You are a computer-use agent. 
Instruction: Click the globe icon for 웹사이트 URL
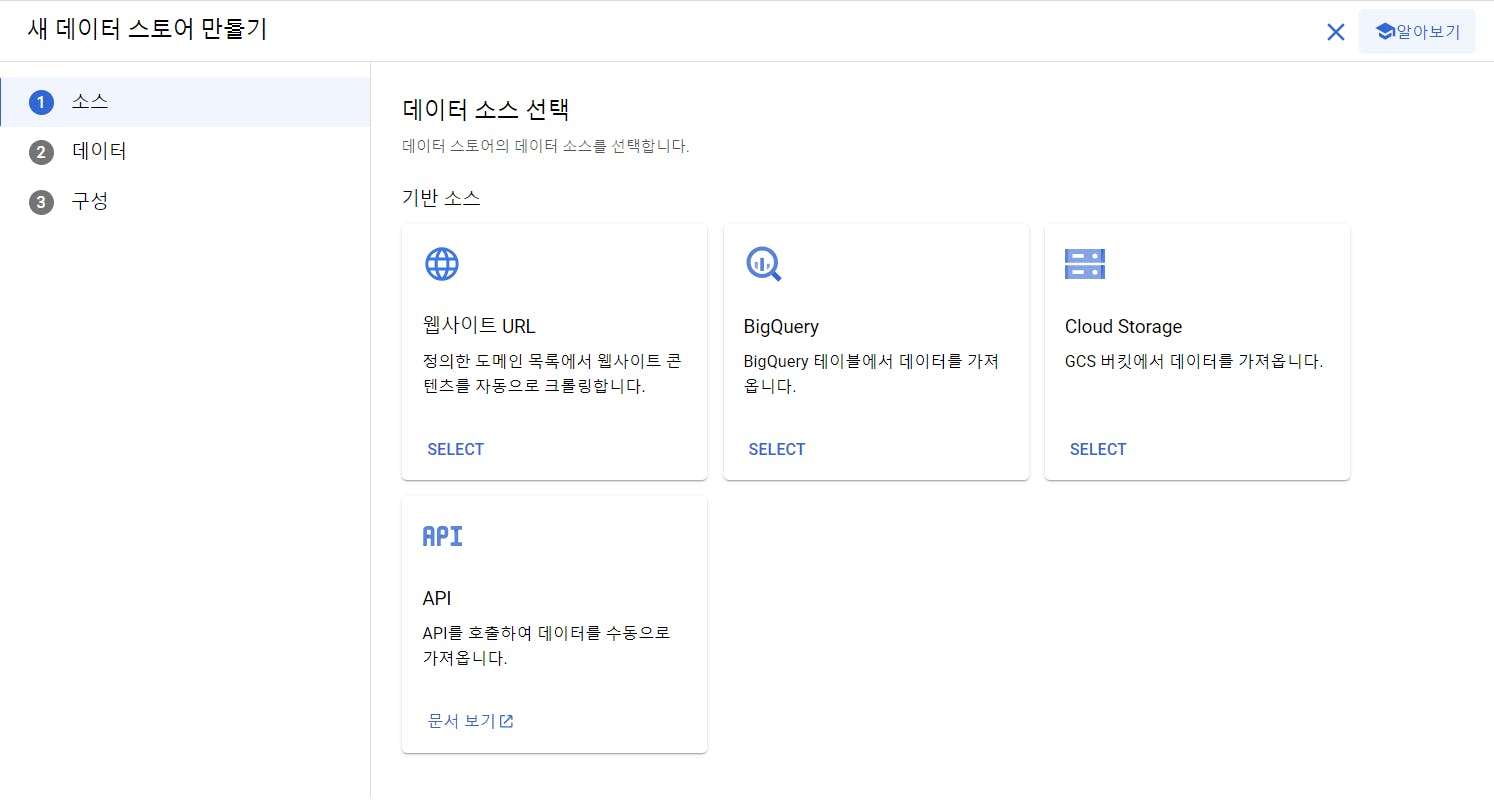pos(442,264)
